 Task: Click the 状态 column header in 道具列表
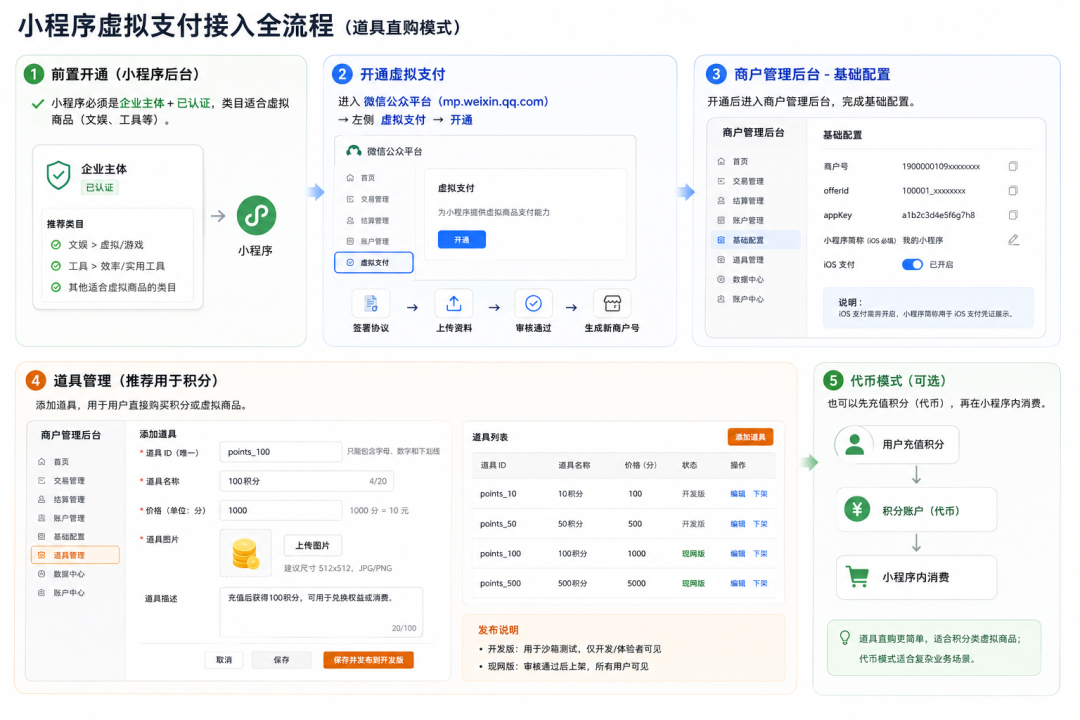pos(689,465)
